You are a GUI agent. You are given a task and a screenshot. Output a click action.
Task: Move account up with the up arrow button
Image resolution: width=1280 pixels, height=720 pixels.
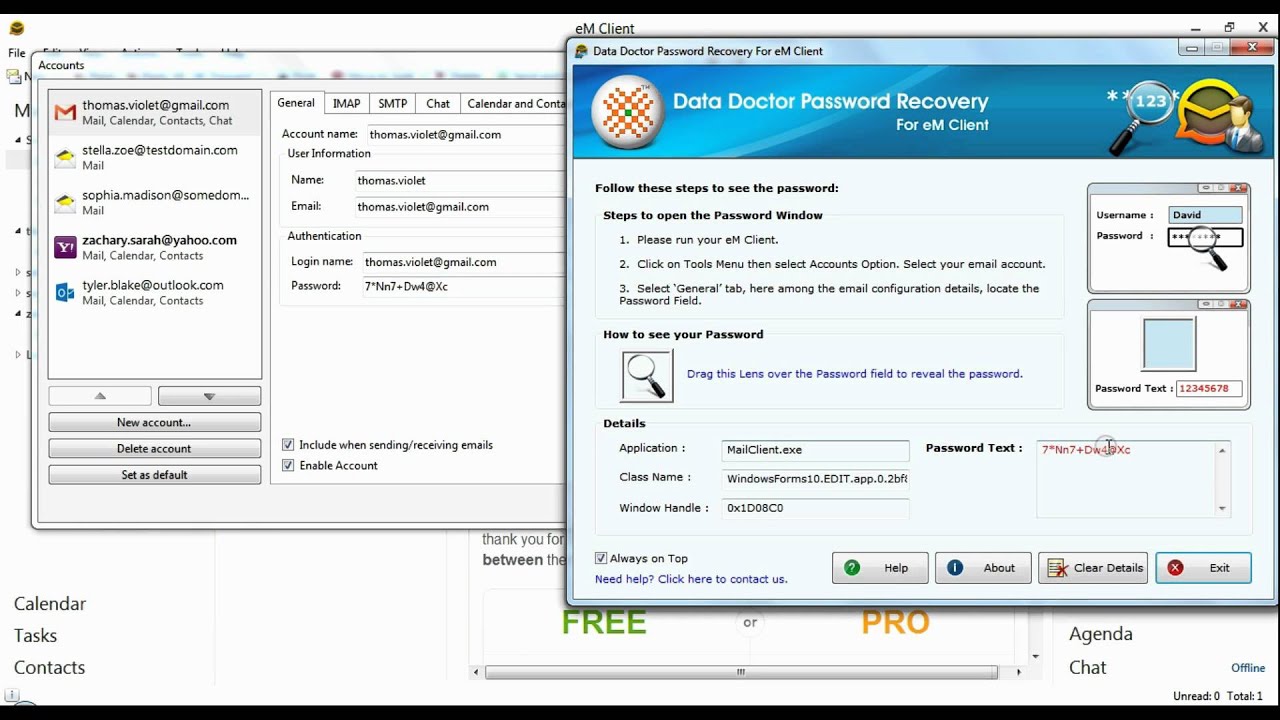tap(100, 396)
